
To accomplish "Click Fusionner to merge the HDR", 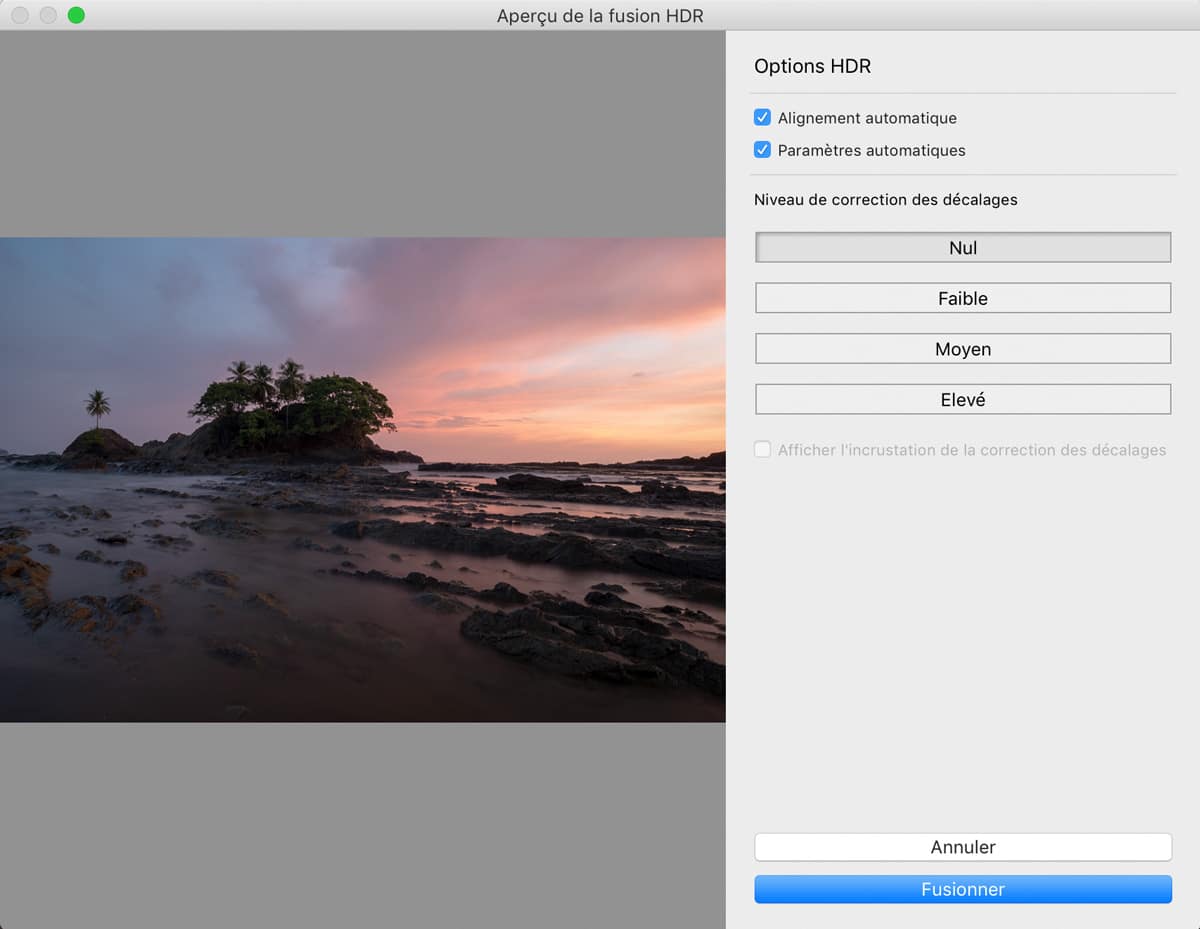I will [x=962, y=889].
